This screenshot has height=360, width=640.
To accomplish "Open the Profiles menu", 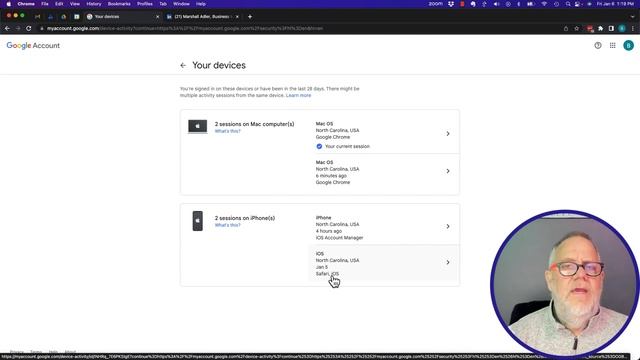I will tap(144, 4).
